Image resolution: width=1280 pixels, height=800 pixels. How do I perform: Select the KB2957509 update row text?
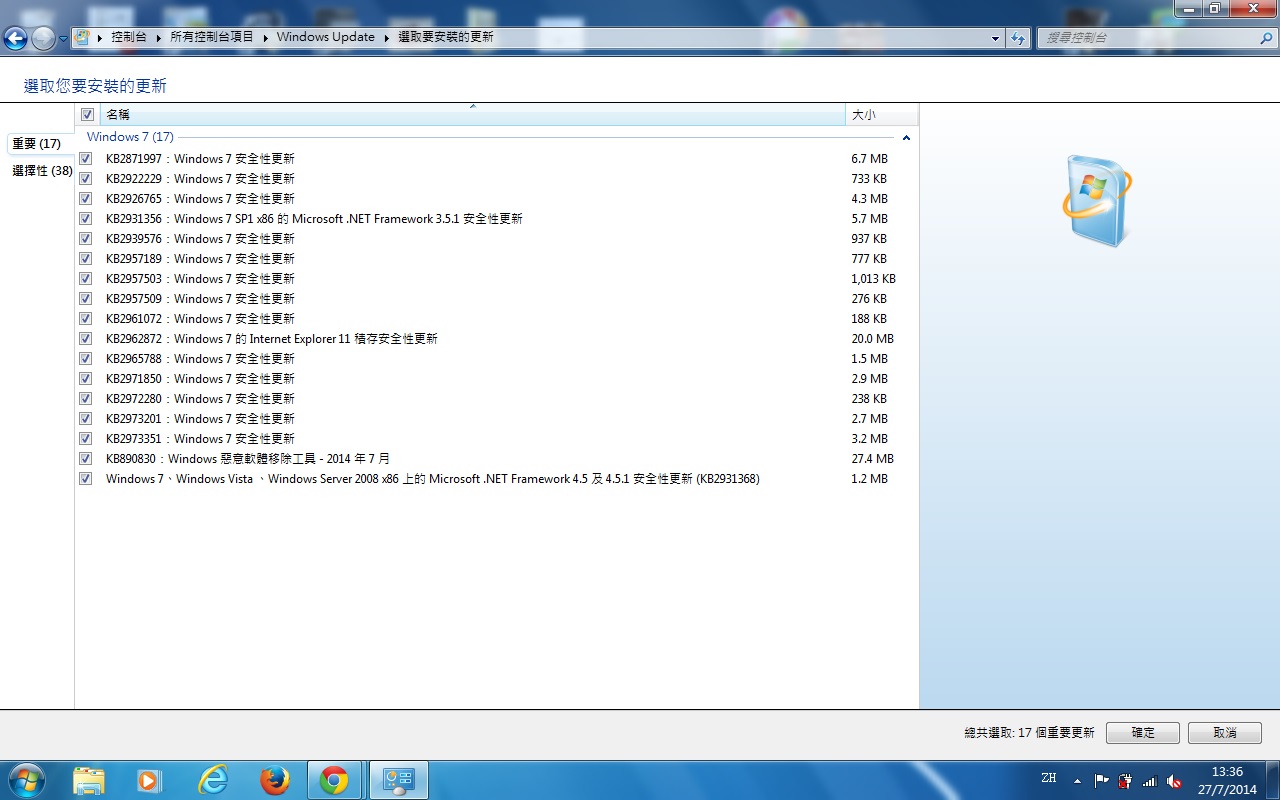click(200, 299)
